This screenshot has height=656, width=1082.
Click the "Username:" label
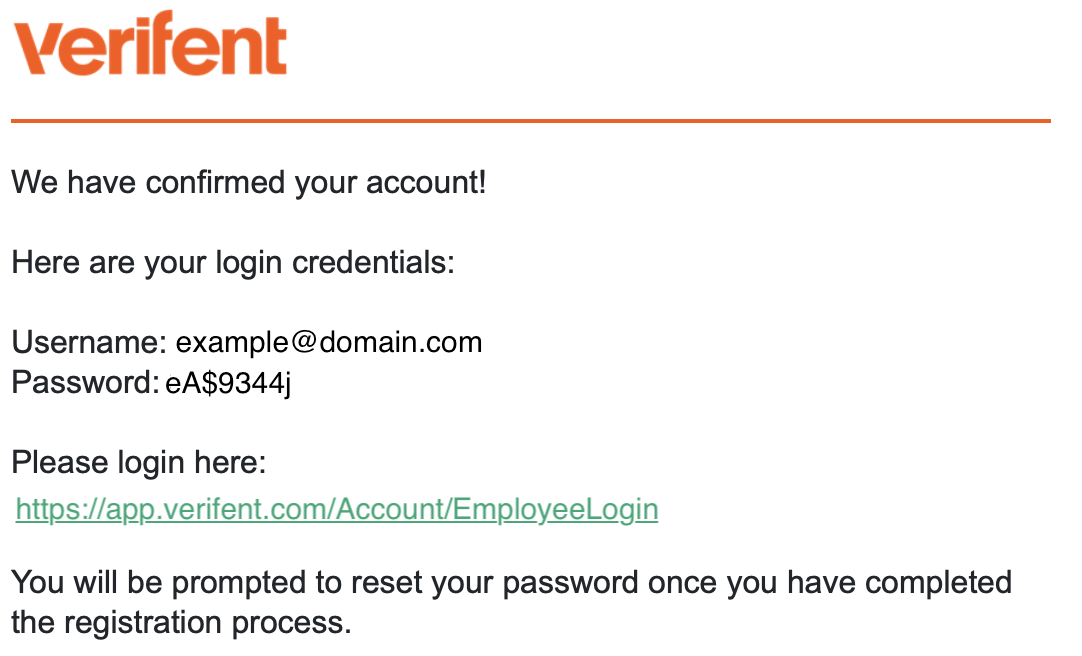pyautogui.click(x=89, y=343)
